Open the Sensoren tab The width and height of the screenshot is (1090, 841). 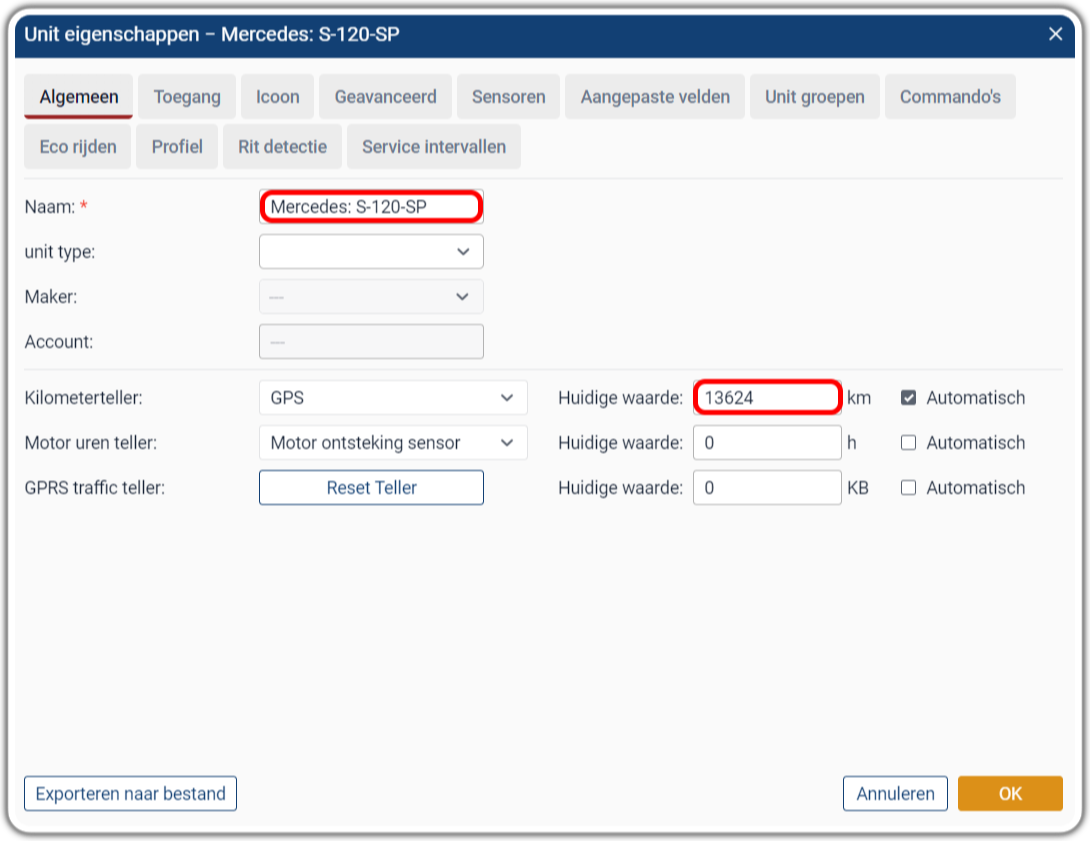(x=508, y=97)
